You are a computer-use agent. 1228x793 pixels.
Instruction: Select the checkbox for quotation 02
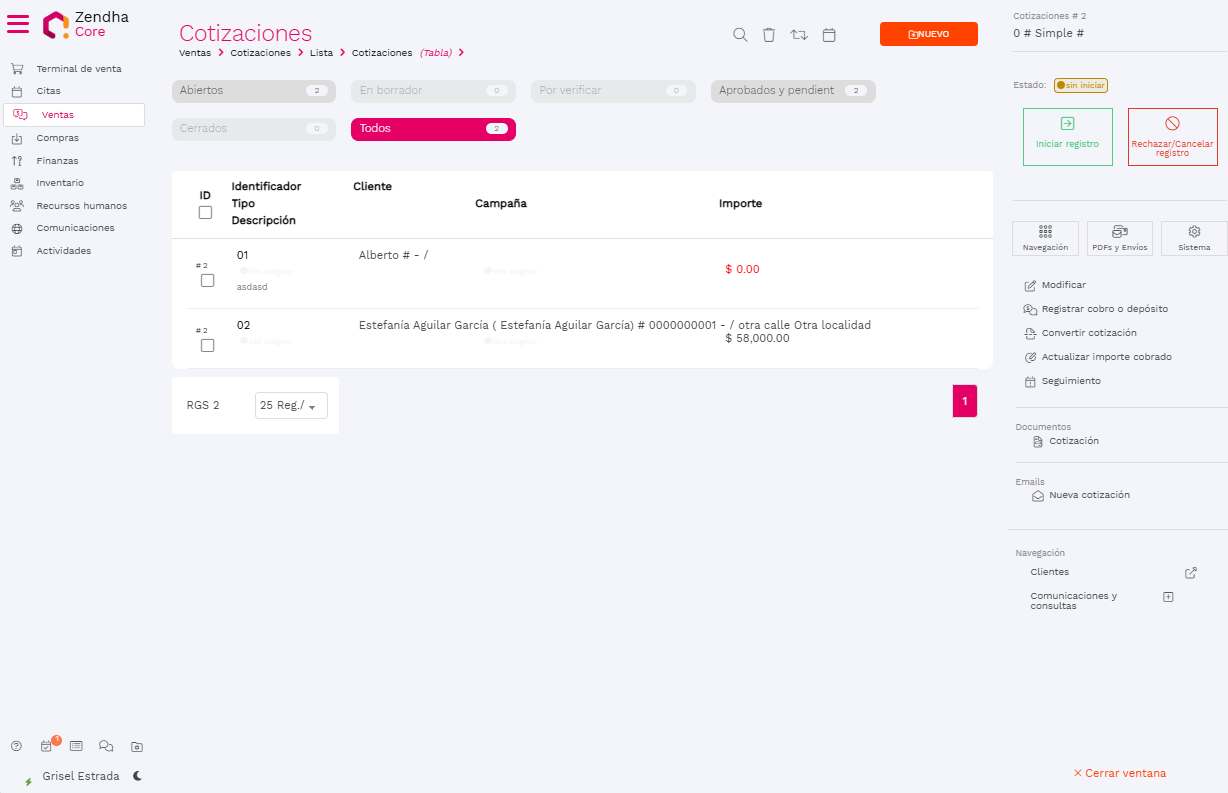tap(207, 346)
